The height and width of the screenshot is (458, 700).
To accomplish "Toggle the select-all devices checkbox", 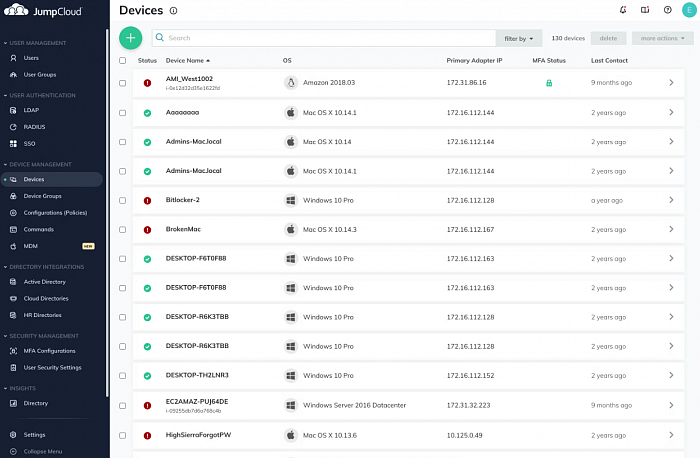I will (123, 60).
